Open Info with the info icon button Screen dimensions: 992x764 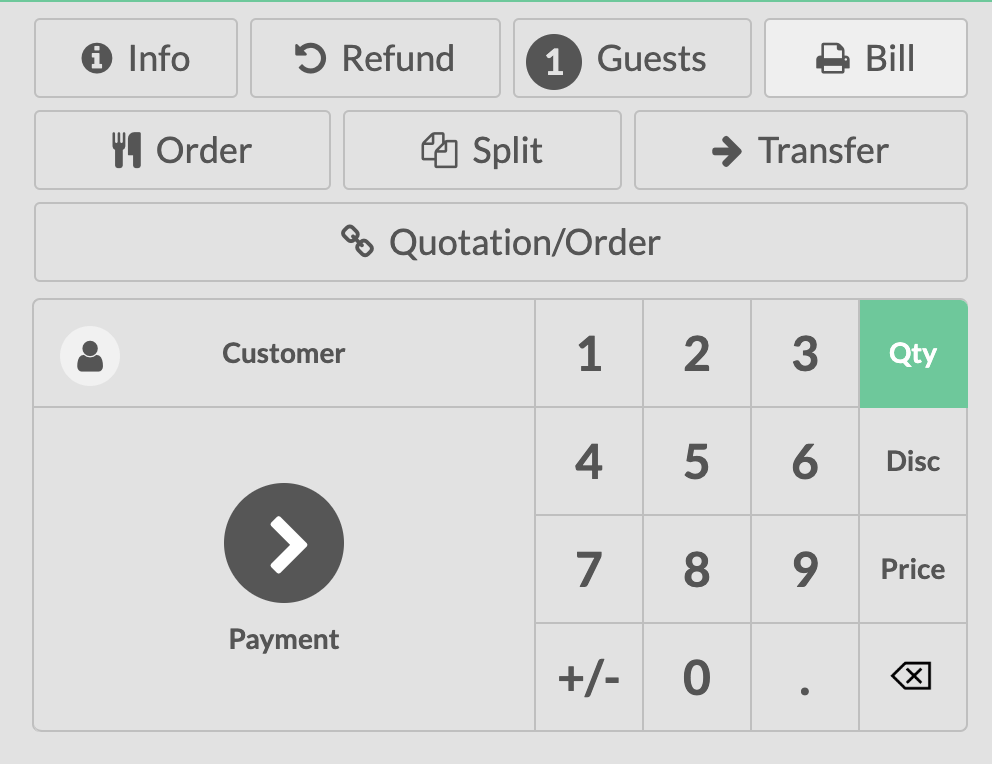coord(136,59)
